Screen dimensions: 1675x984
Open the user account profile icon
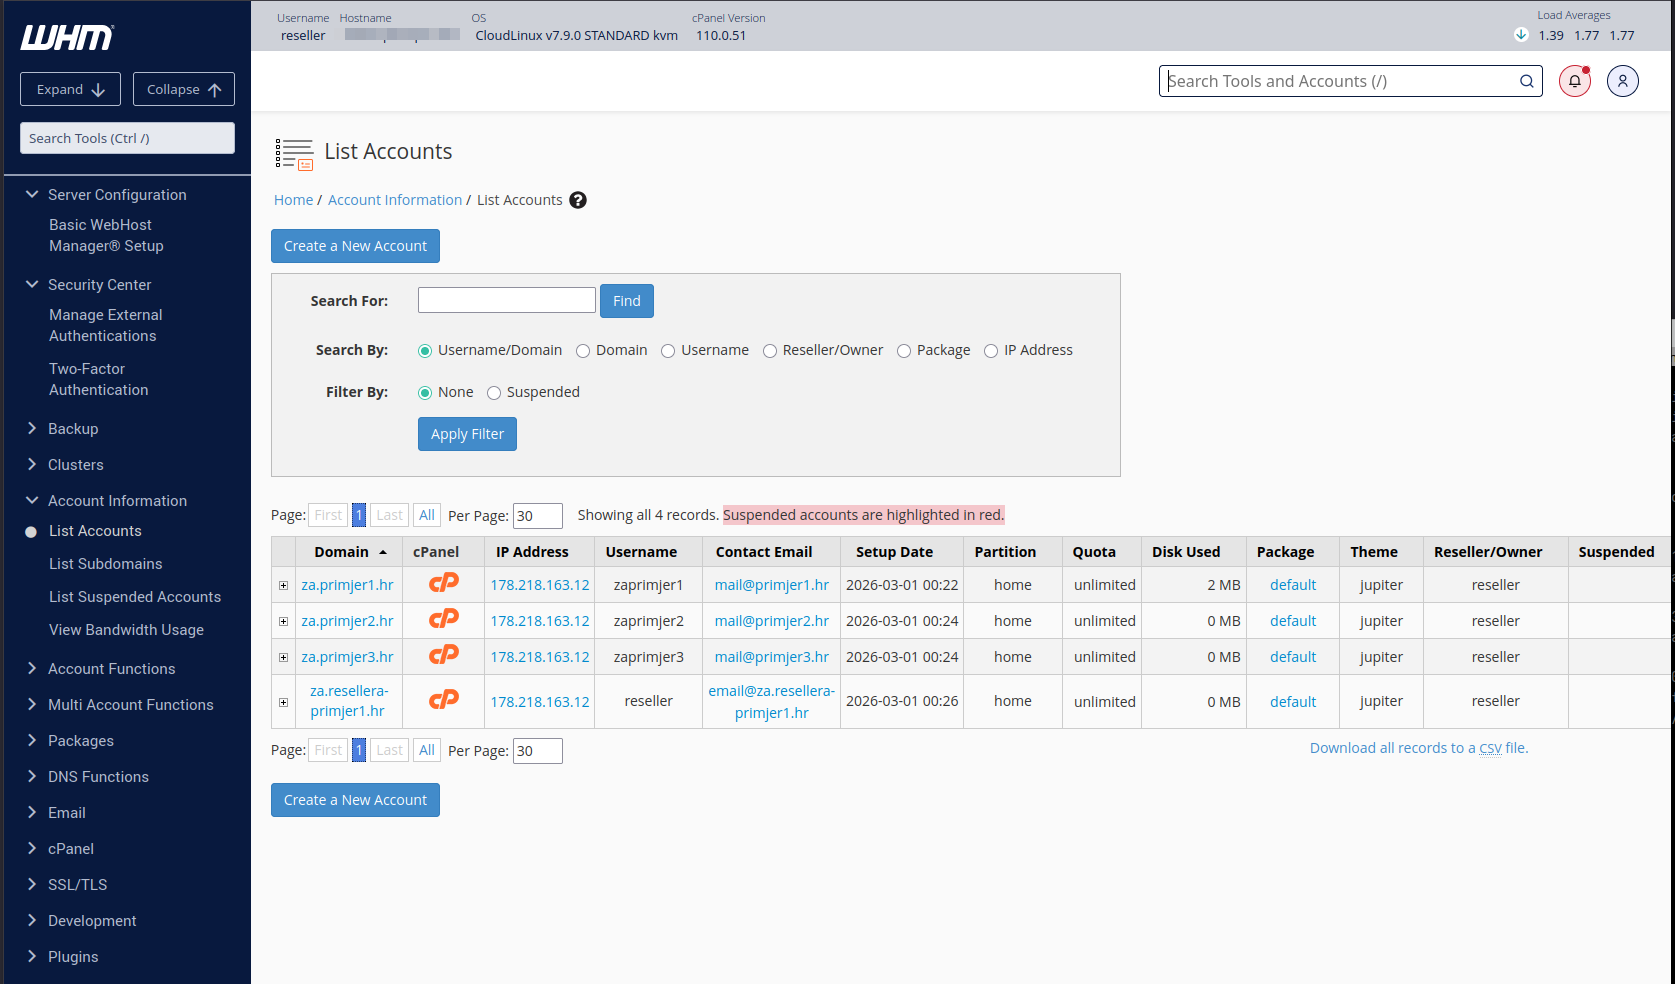coord(1622,81)
